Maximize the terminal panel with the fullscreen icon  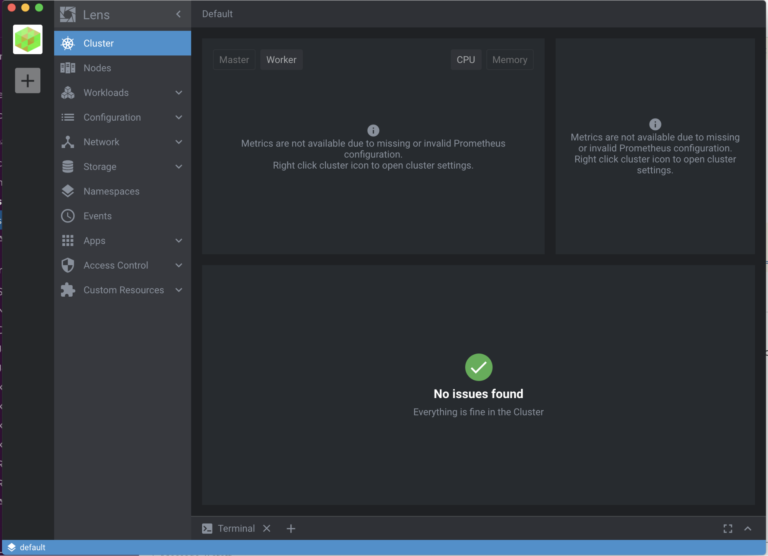click(x=728, y=528)
